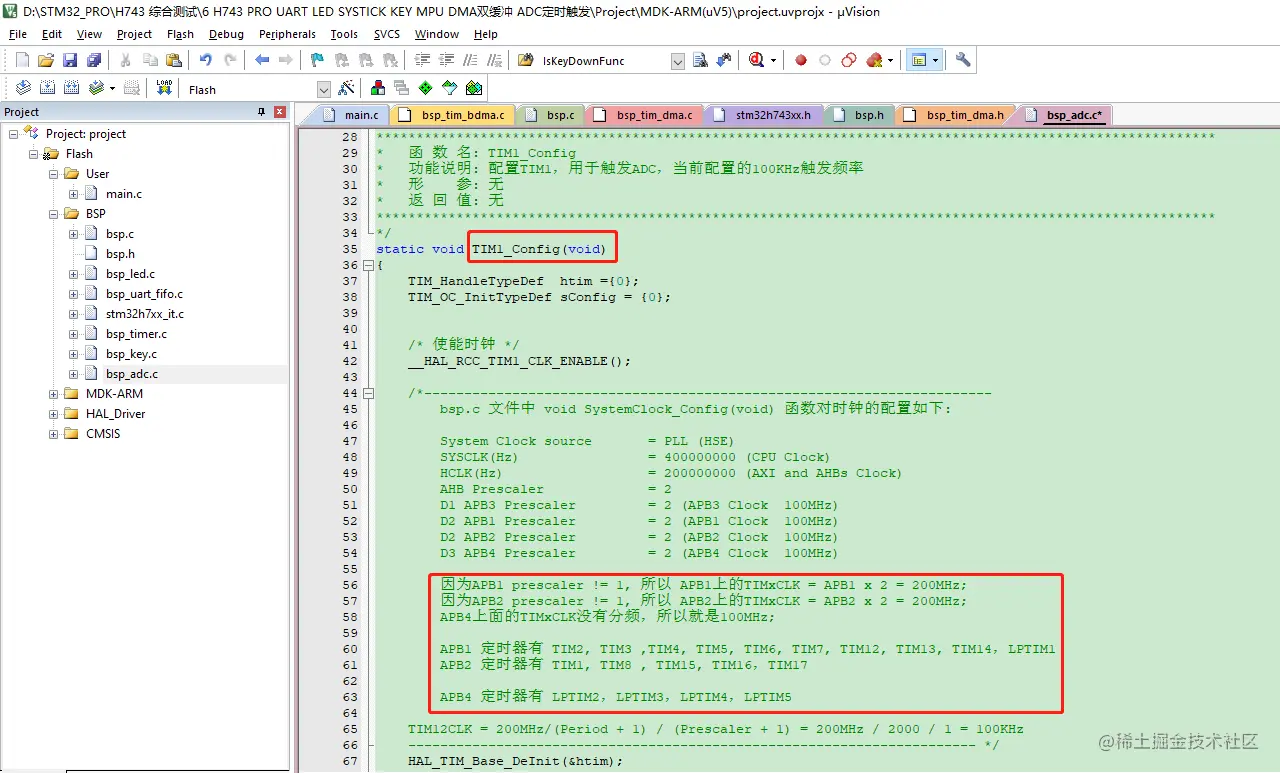Open the debug icon dropdown arrow

point(773,60)
